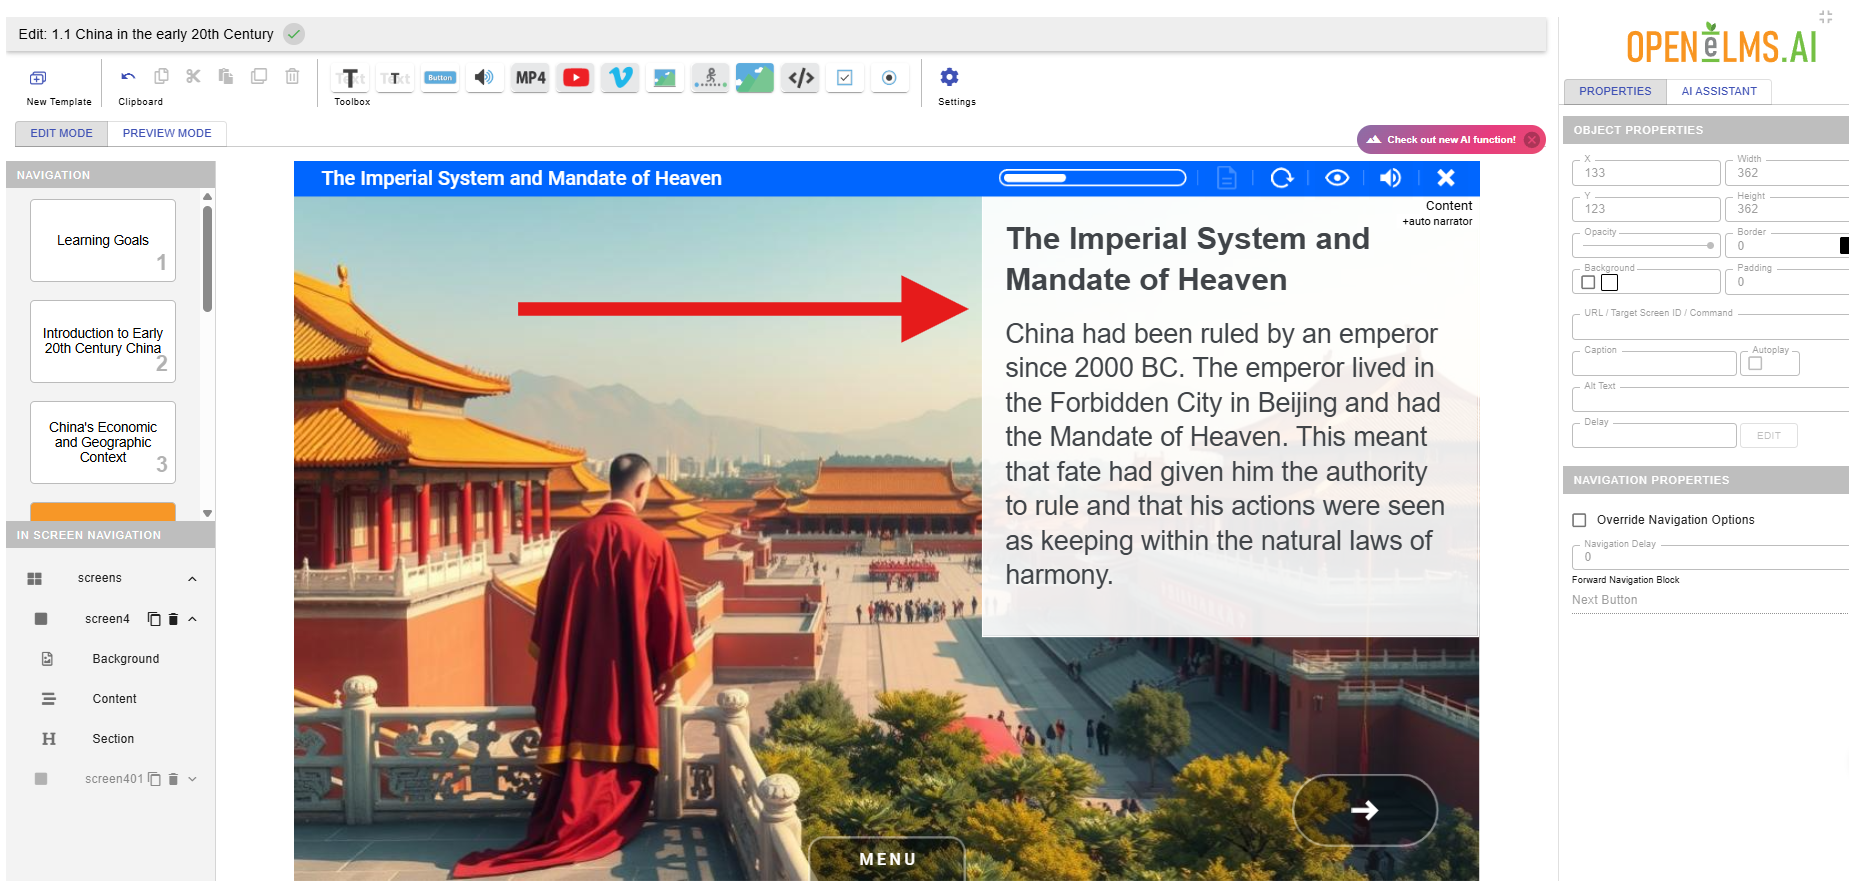
Task: Open the AI Assistant tab
Action: coord(1719,91)
